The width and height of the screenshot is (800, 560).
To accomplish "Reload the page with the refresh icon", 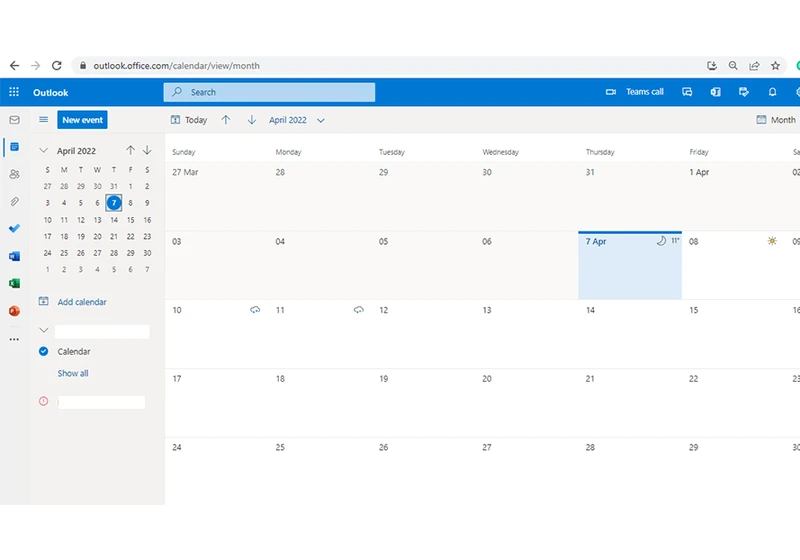I will pos(57,65).
